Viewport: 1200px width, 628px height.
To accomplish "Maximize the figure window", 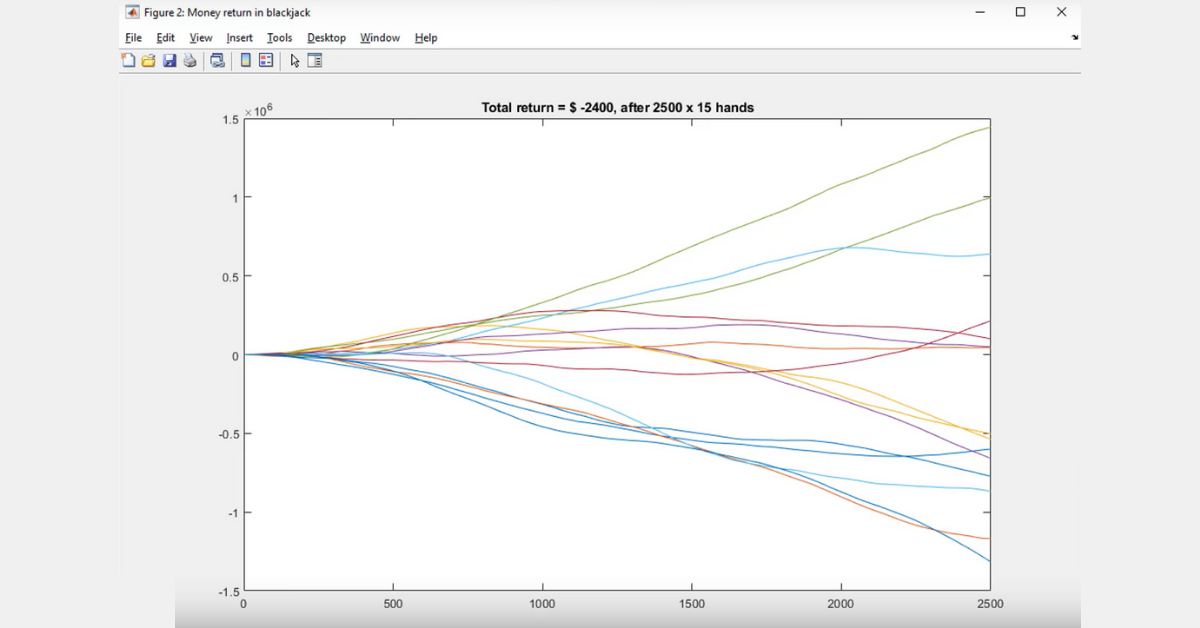I will [x=1020, y=12].
